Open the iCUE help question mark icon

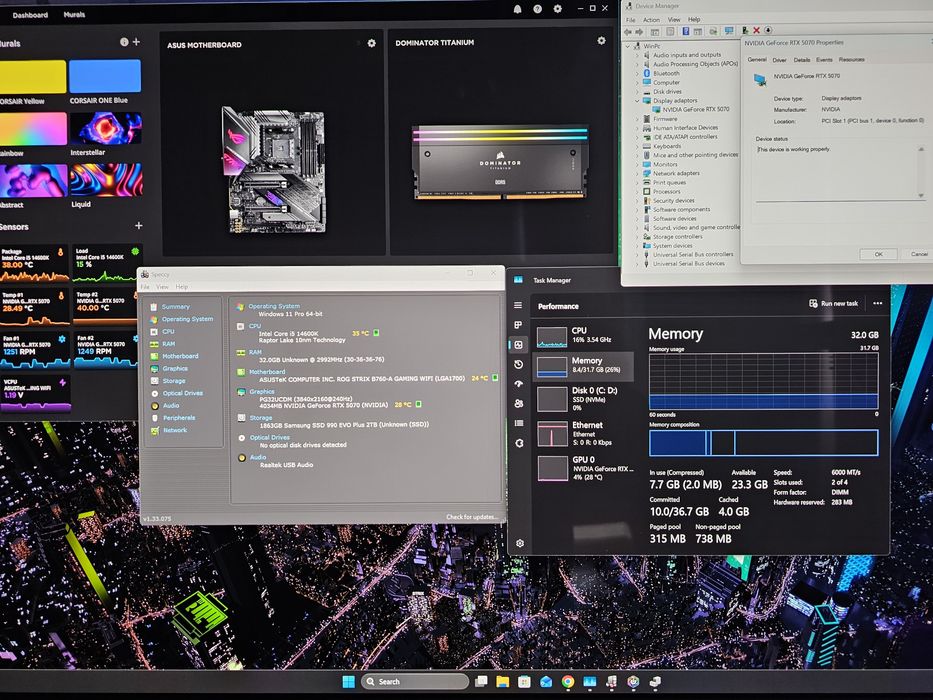tap(537, 9)
